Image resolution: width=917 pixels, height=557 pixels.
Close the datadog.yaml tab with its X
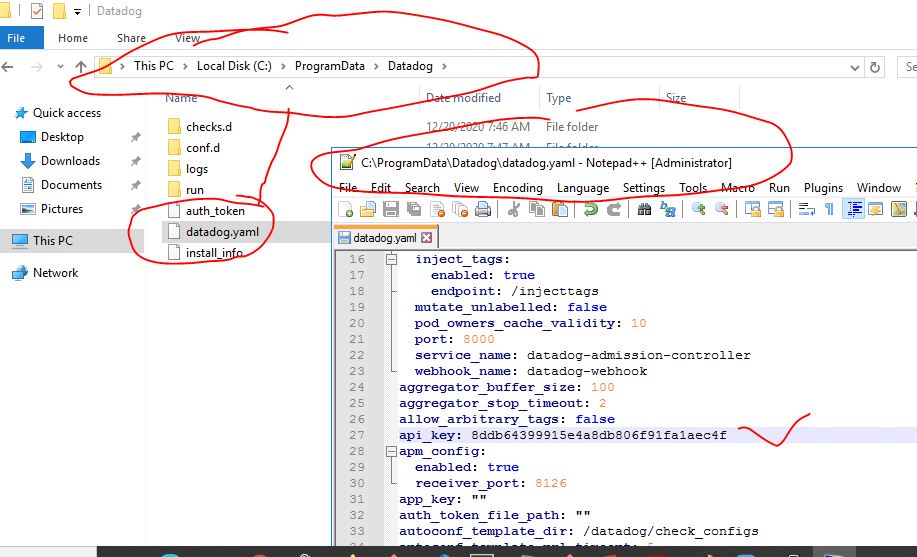pos(426,238)
